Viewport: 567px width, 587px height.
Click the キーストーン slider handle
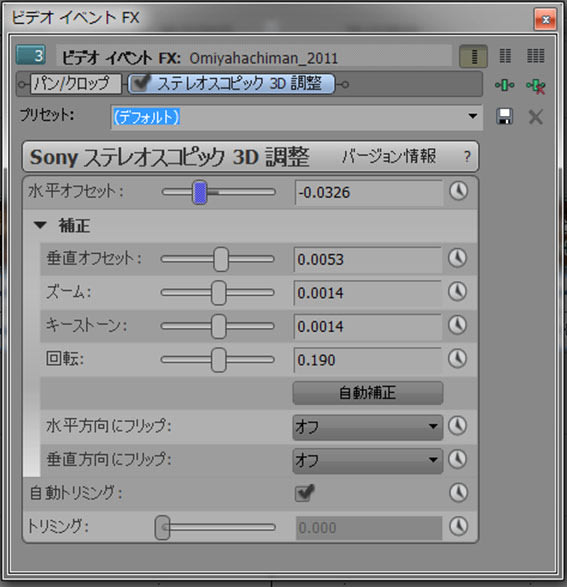[x=219, y=326]
